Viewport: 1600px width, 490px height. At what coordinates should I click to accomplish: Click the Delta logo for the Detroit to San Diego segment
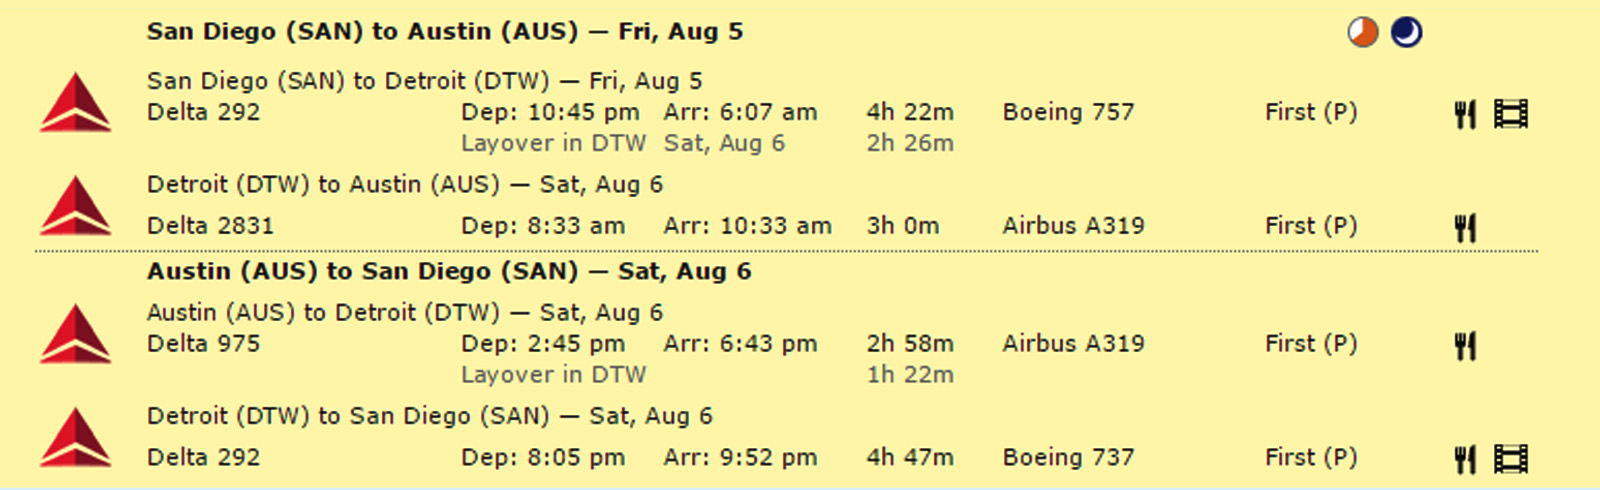(76, 438)
